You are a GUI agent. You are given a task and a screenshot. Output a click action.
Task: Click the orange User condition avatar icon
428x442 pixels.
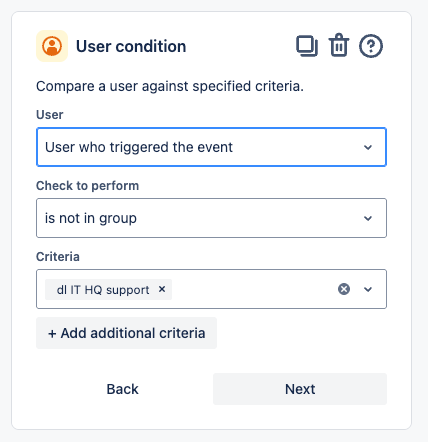[52, 46]
